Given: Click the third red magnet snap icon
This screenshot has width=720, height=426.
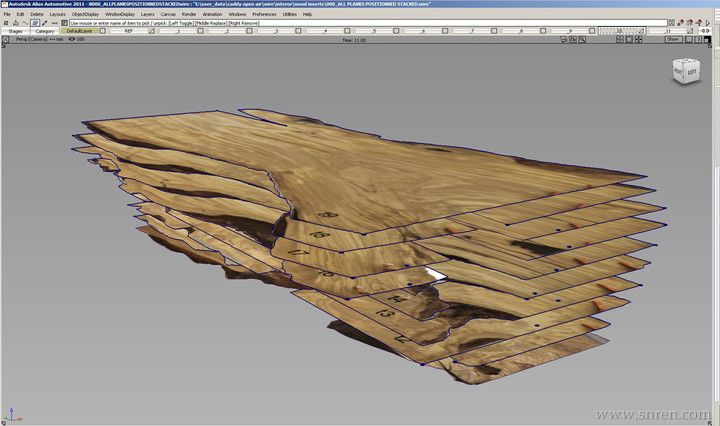Looking at the screenshot, I should (x=699, y=22).
